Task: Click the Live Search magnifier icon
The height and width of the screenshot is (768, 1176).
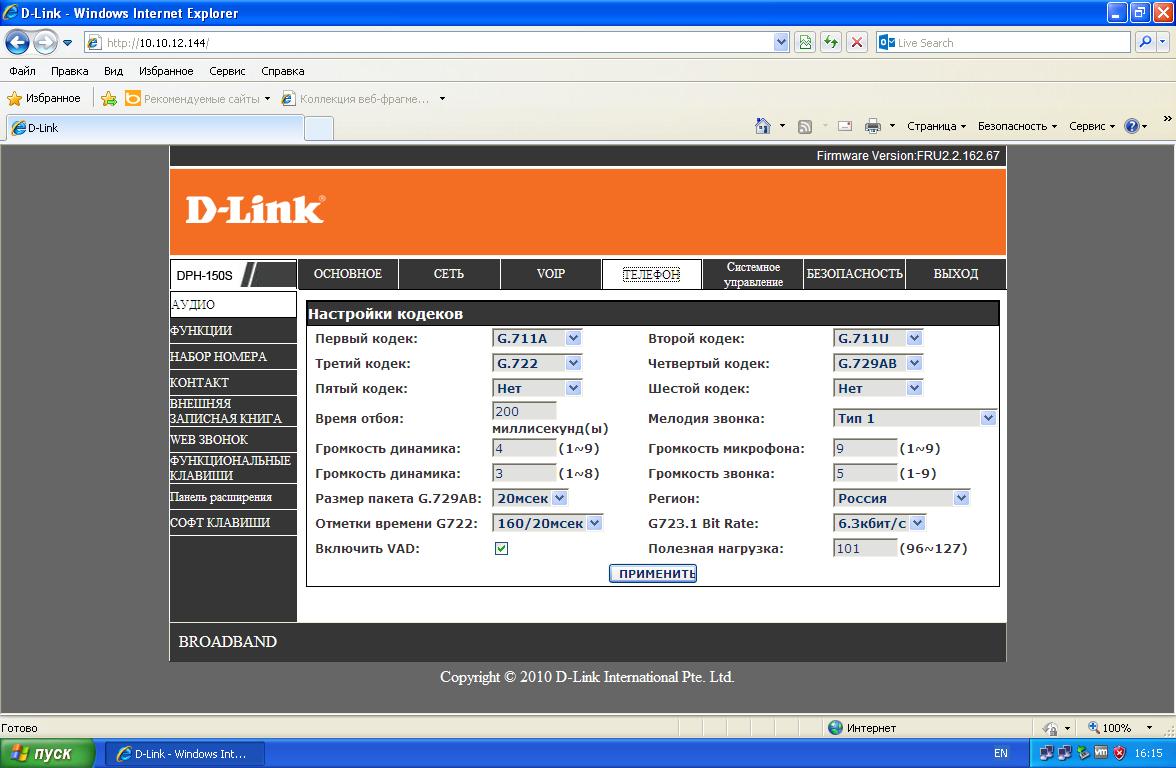Action: 1145,43
